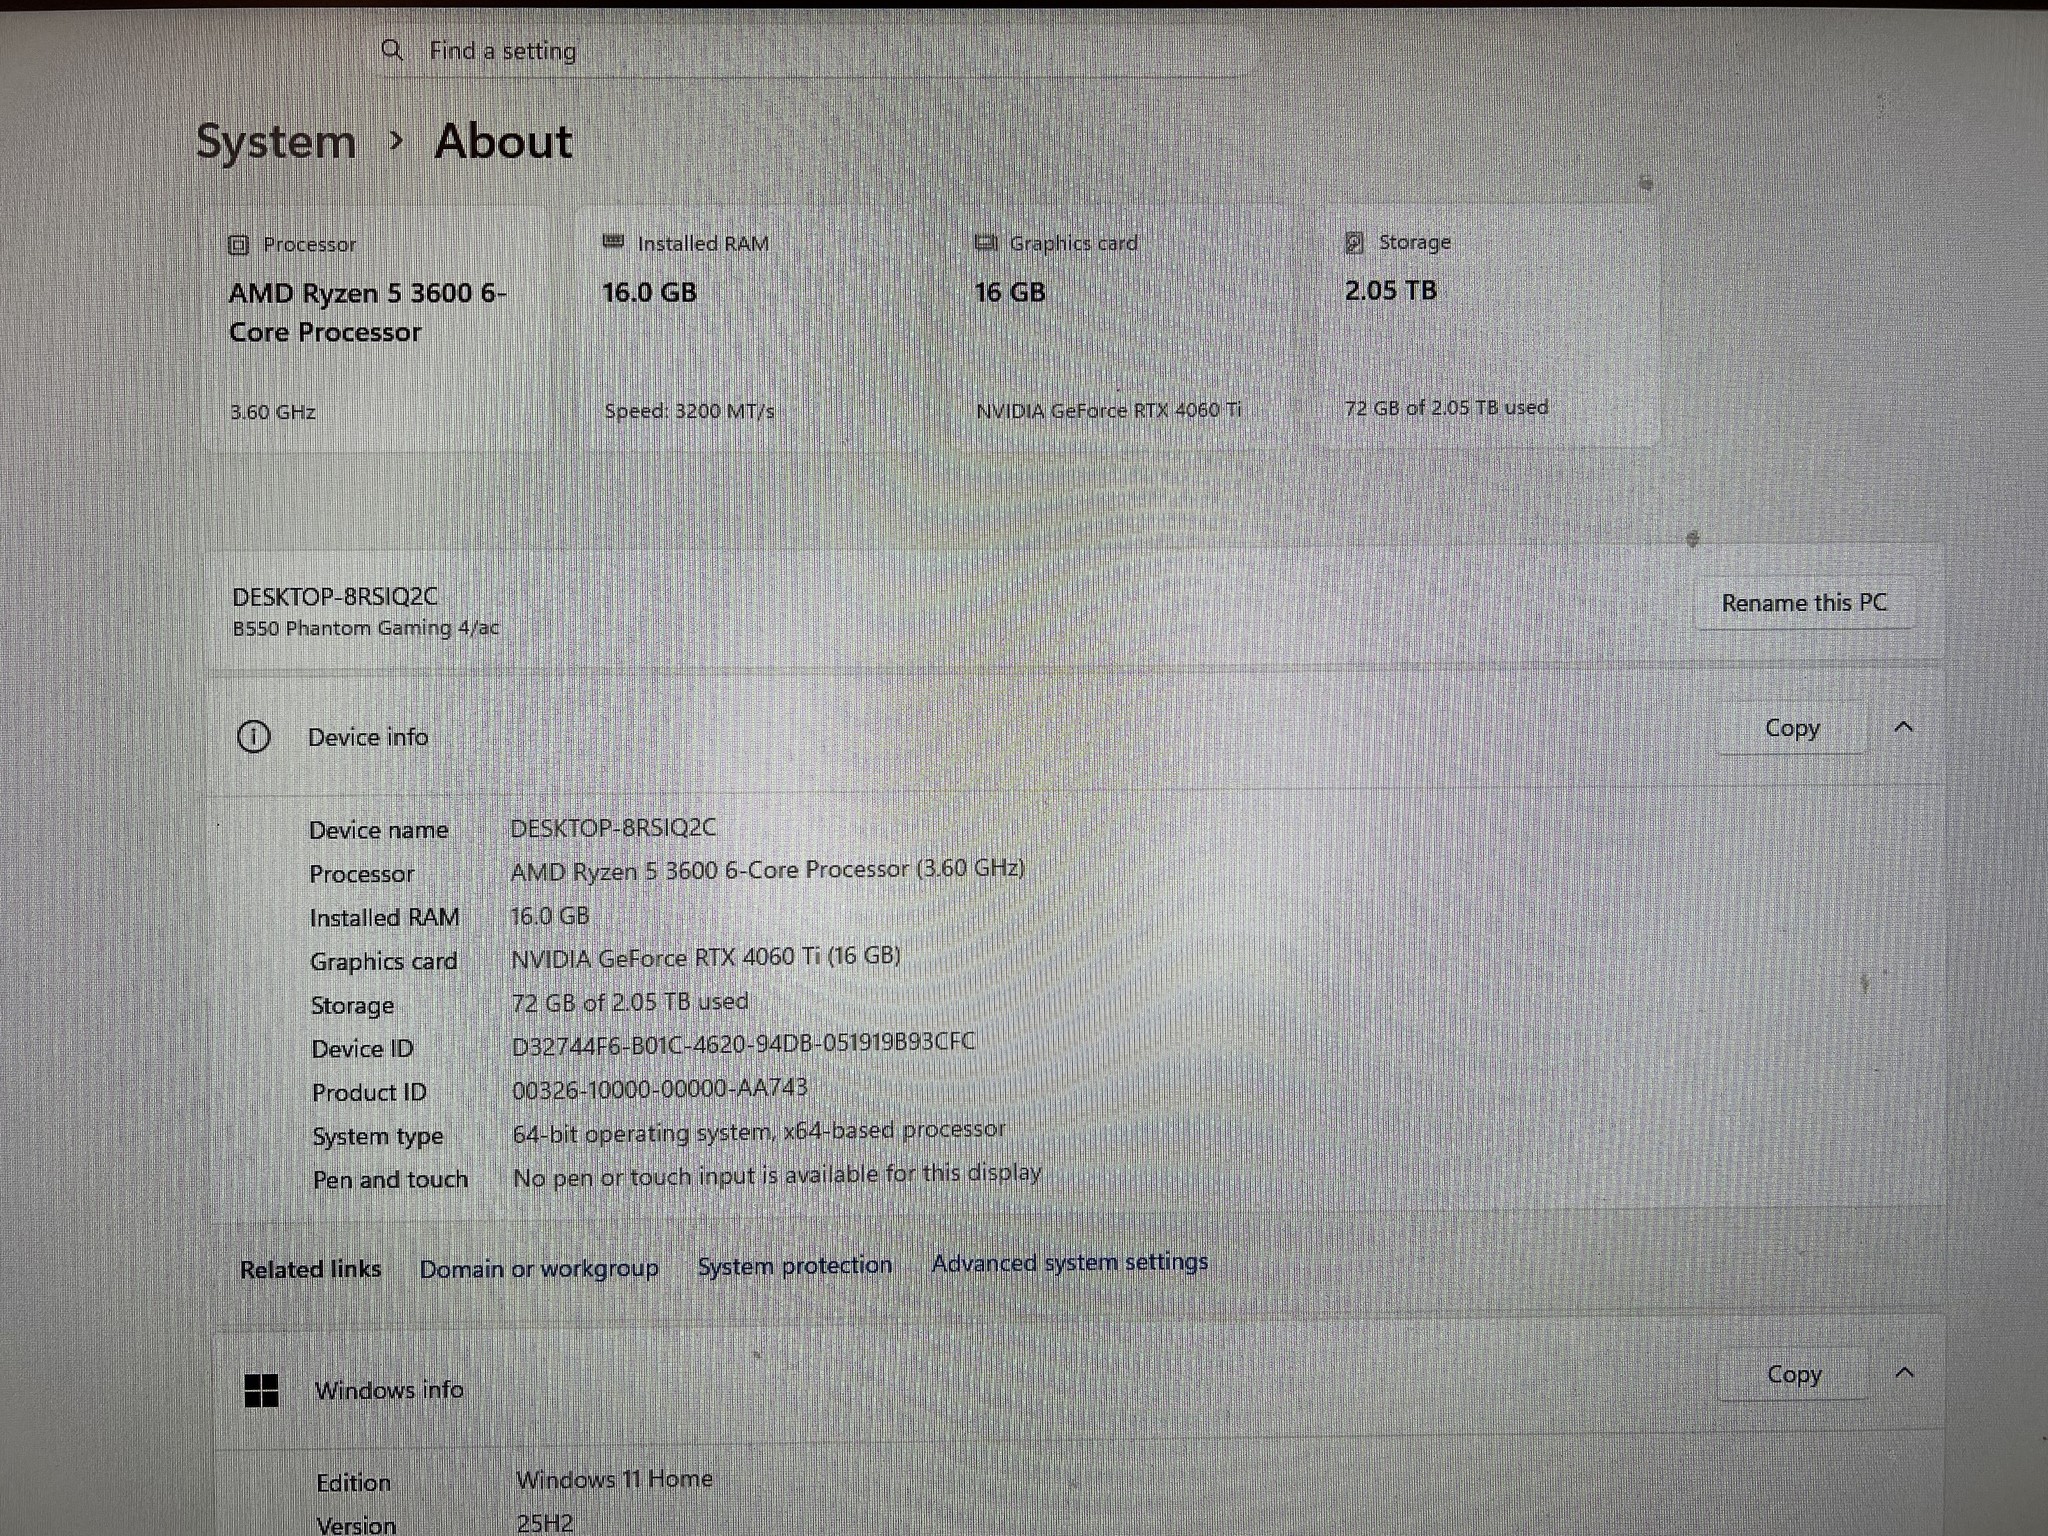This screenshot has height=1536, width=2048.
Task: Open Domain or workgroup link
Action: pyautogui.click(x=539, y=1268)
